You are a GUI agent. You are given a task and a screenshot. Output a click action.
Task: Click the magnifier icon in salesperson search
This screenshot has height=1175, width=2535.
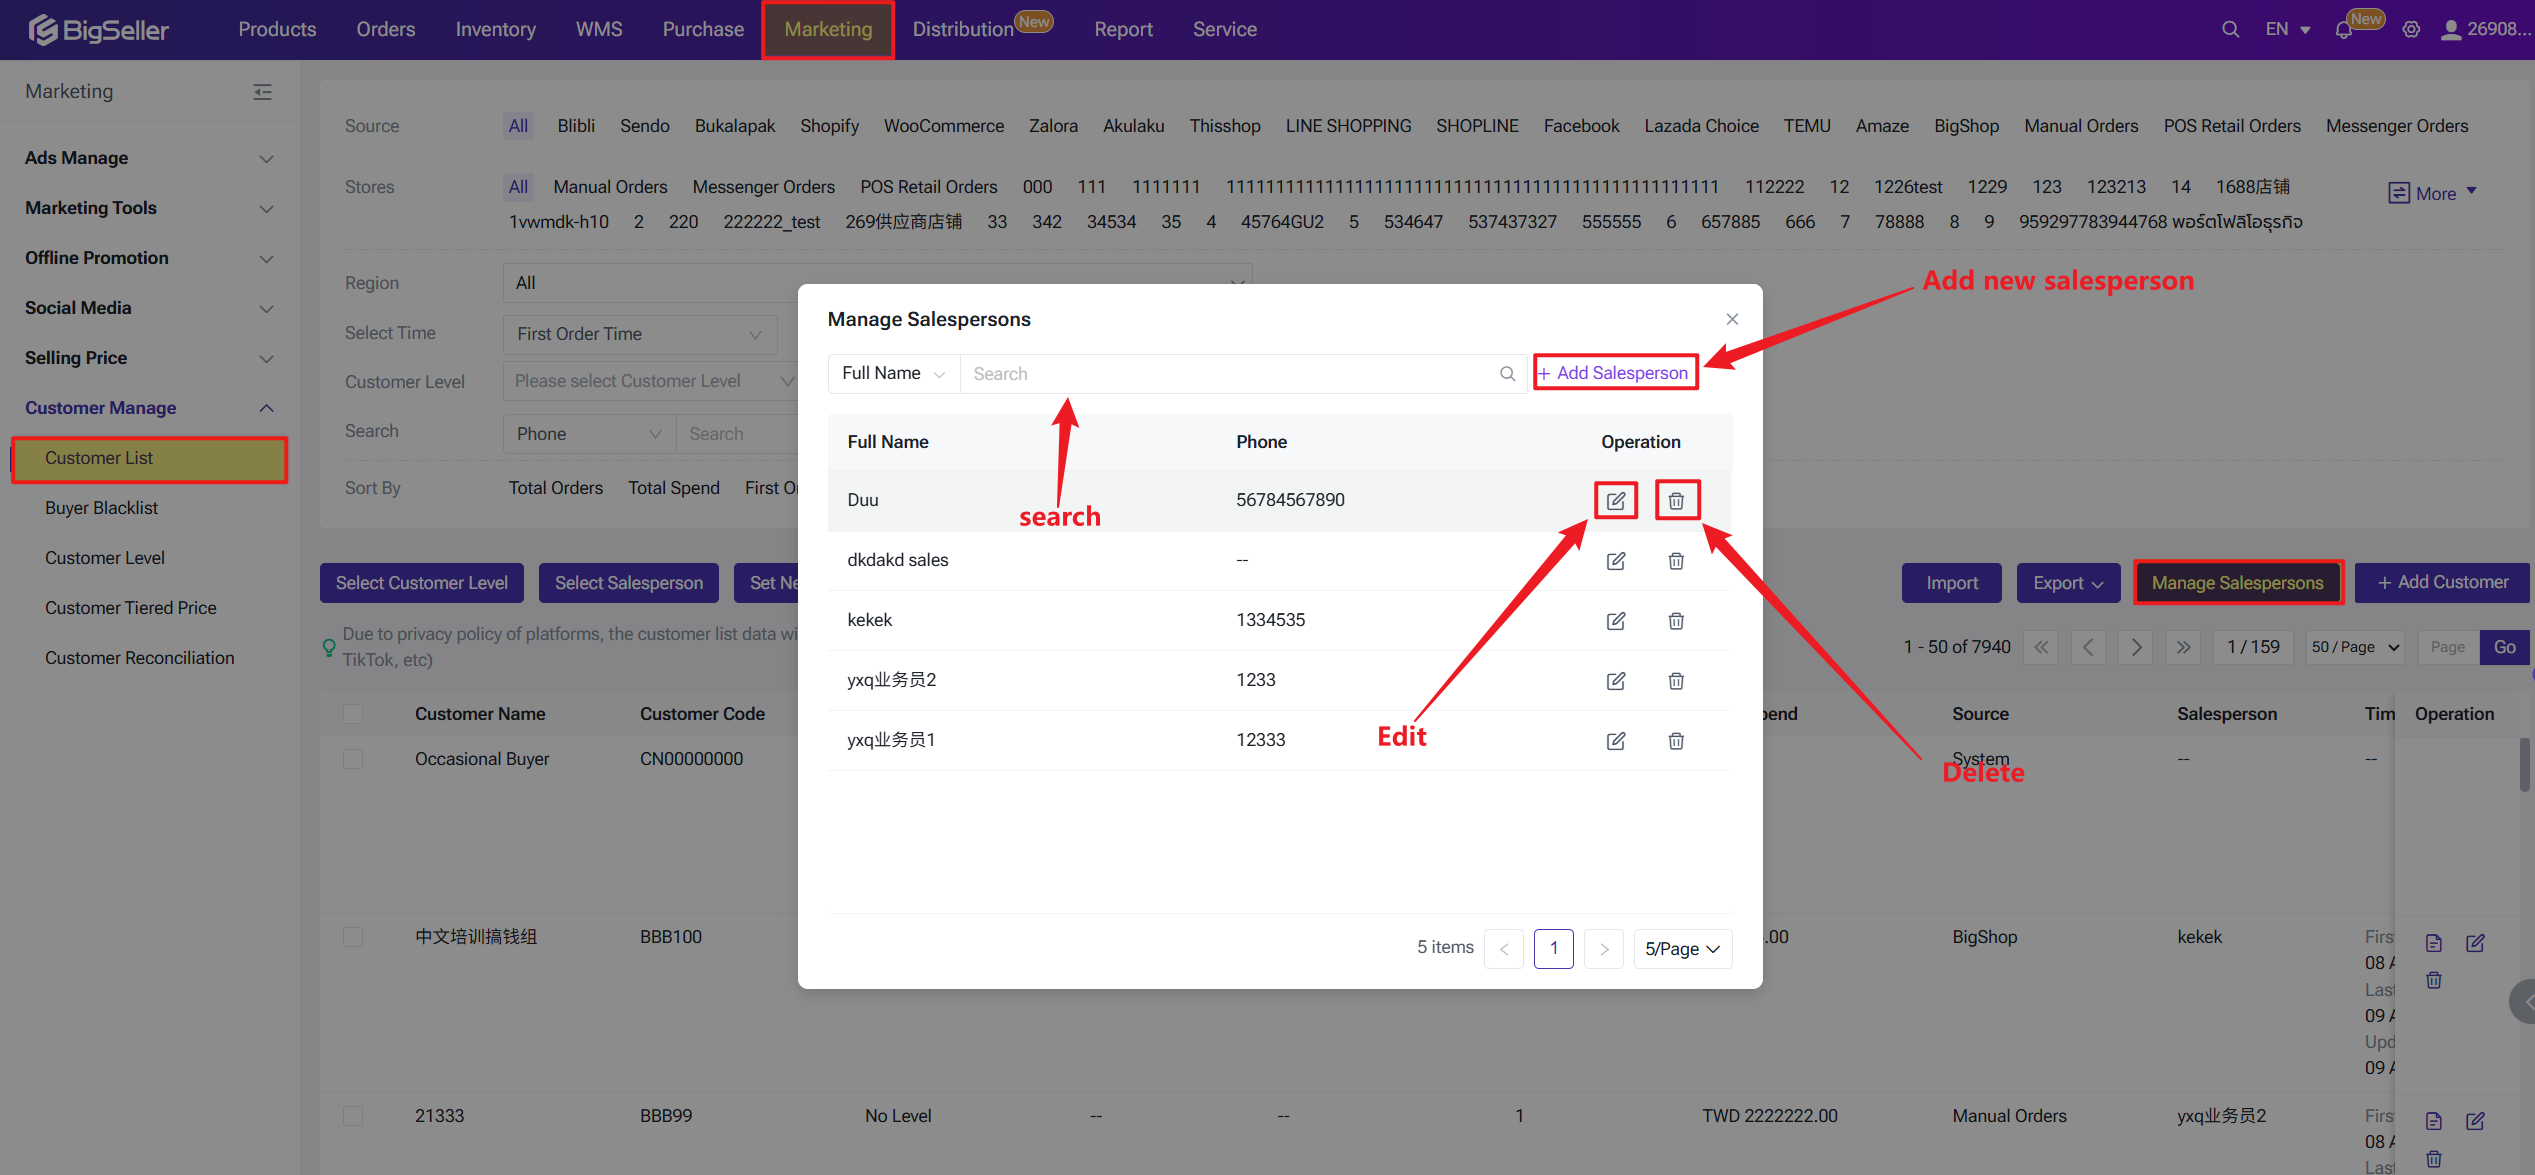[x=1507, y=373]
